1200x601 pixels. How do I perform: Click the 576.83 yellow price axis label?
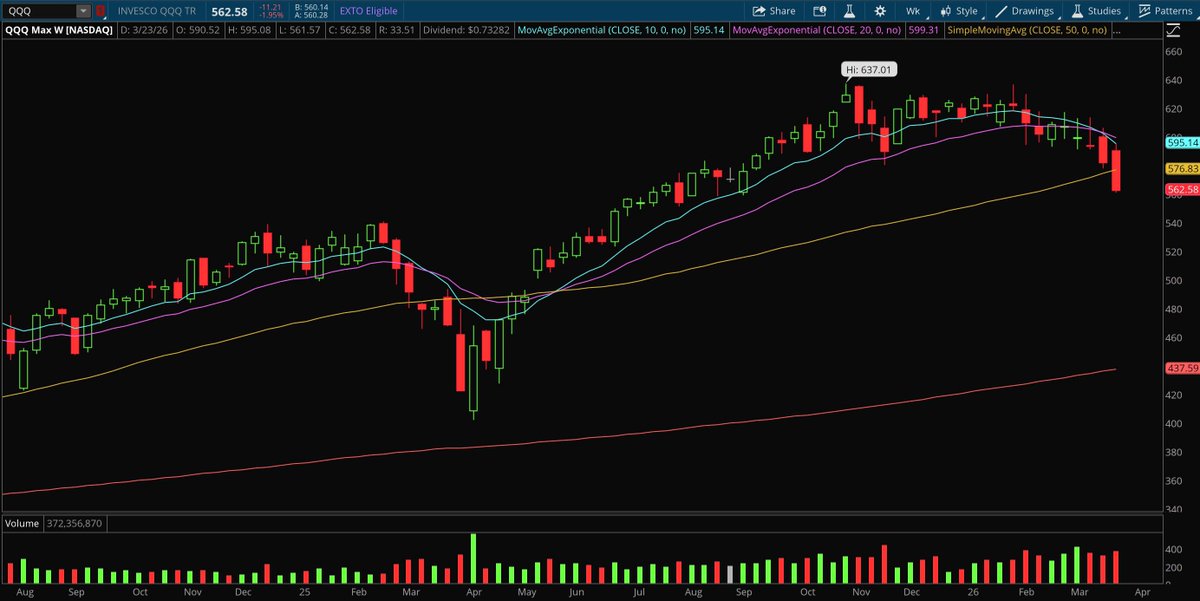(1182, 169)
